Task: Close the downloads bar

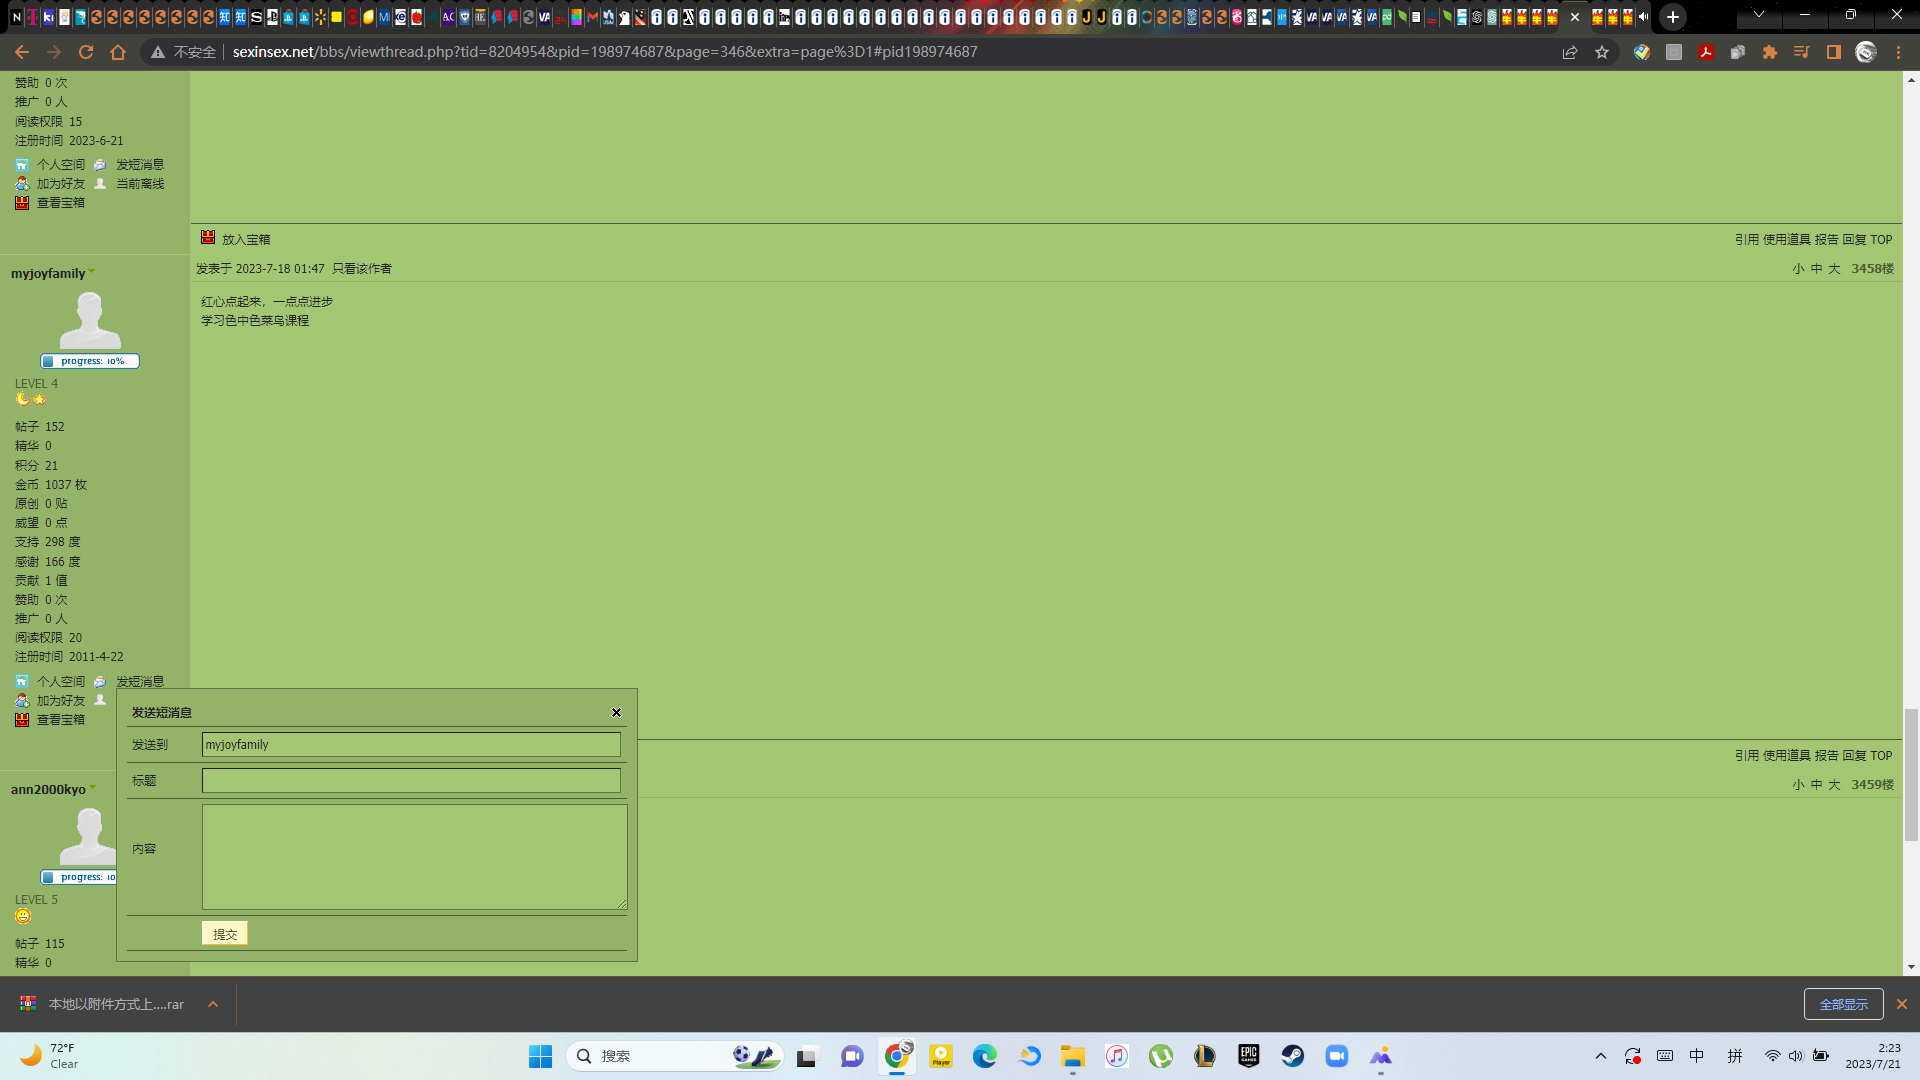Action: pos(1902,1004)
